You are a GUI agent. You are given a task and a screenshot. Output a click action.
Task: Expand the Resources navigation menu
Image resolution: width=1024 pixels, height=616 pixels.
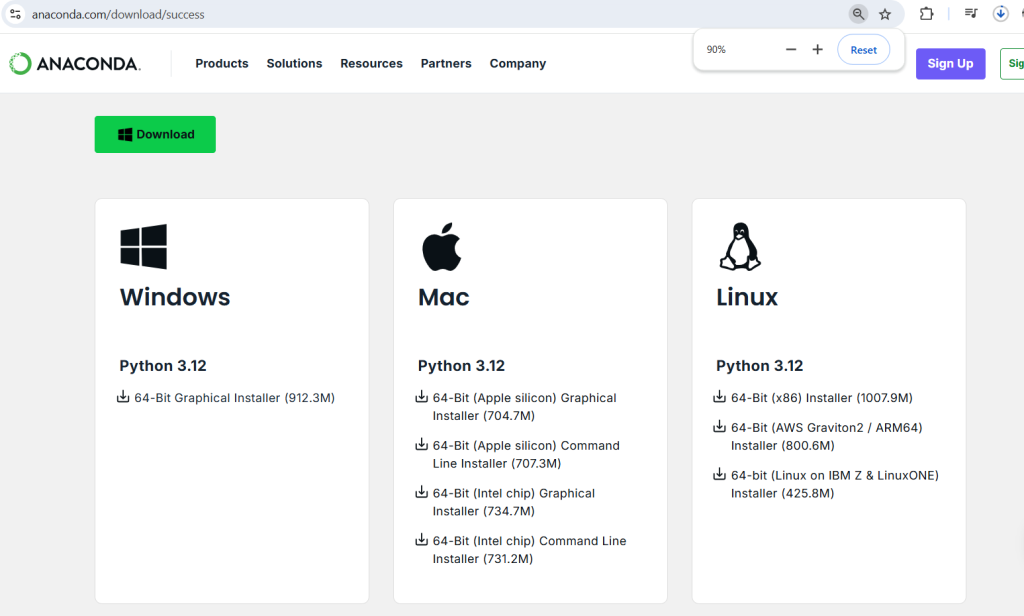click(371, 64)
